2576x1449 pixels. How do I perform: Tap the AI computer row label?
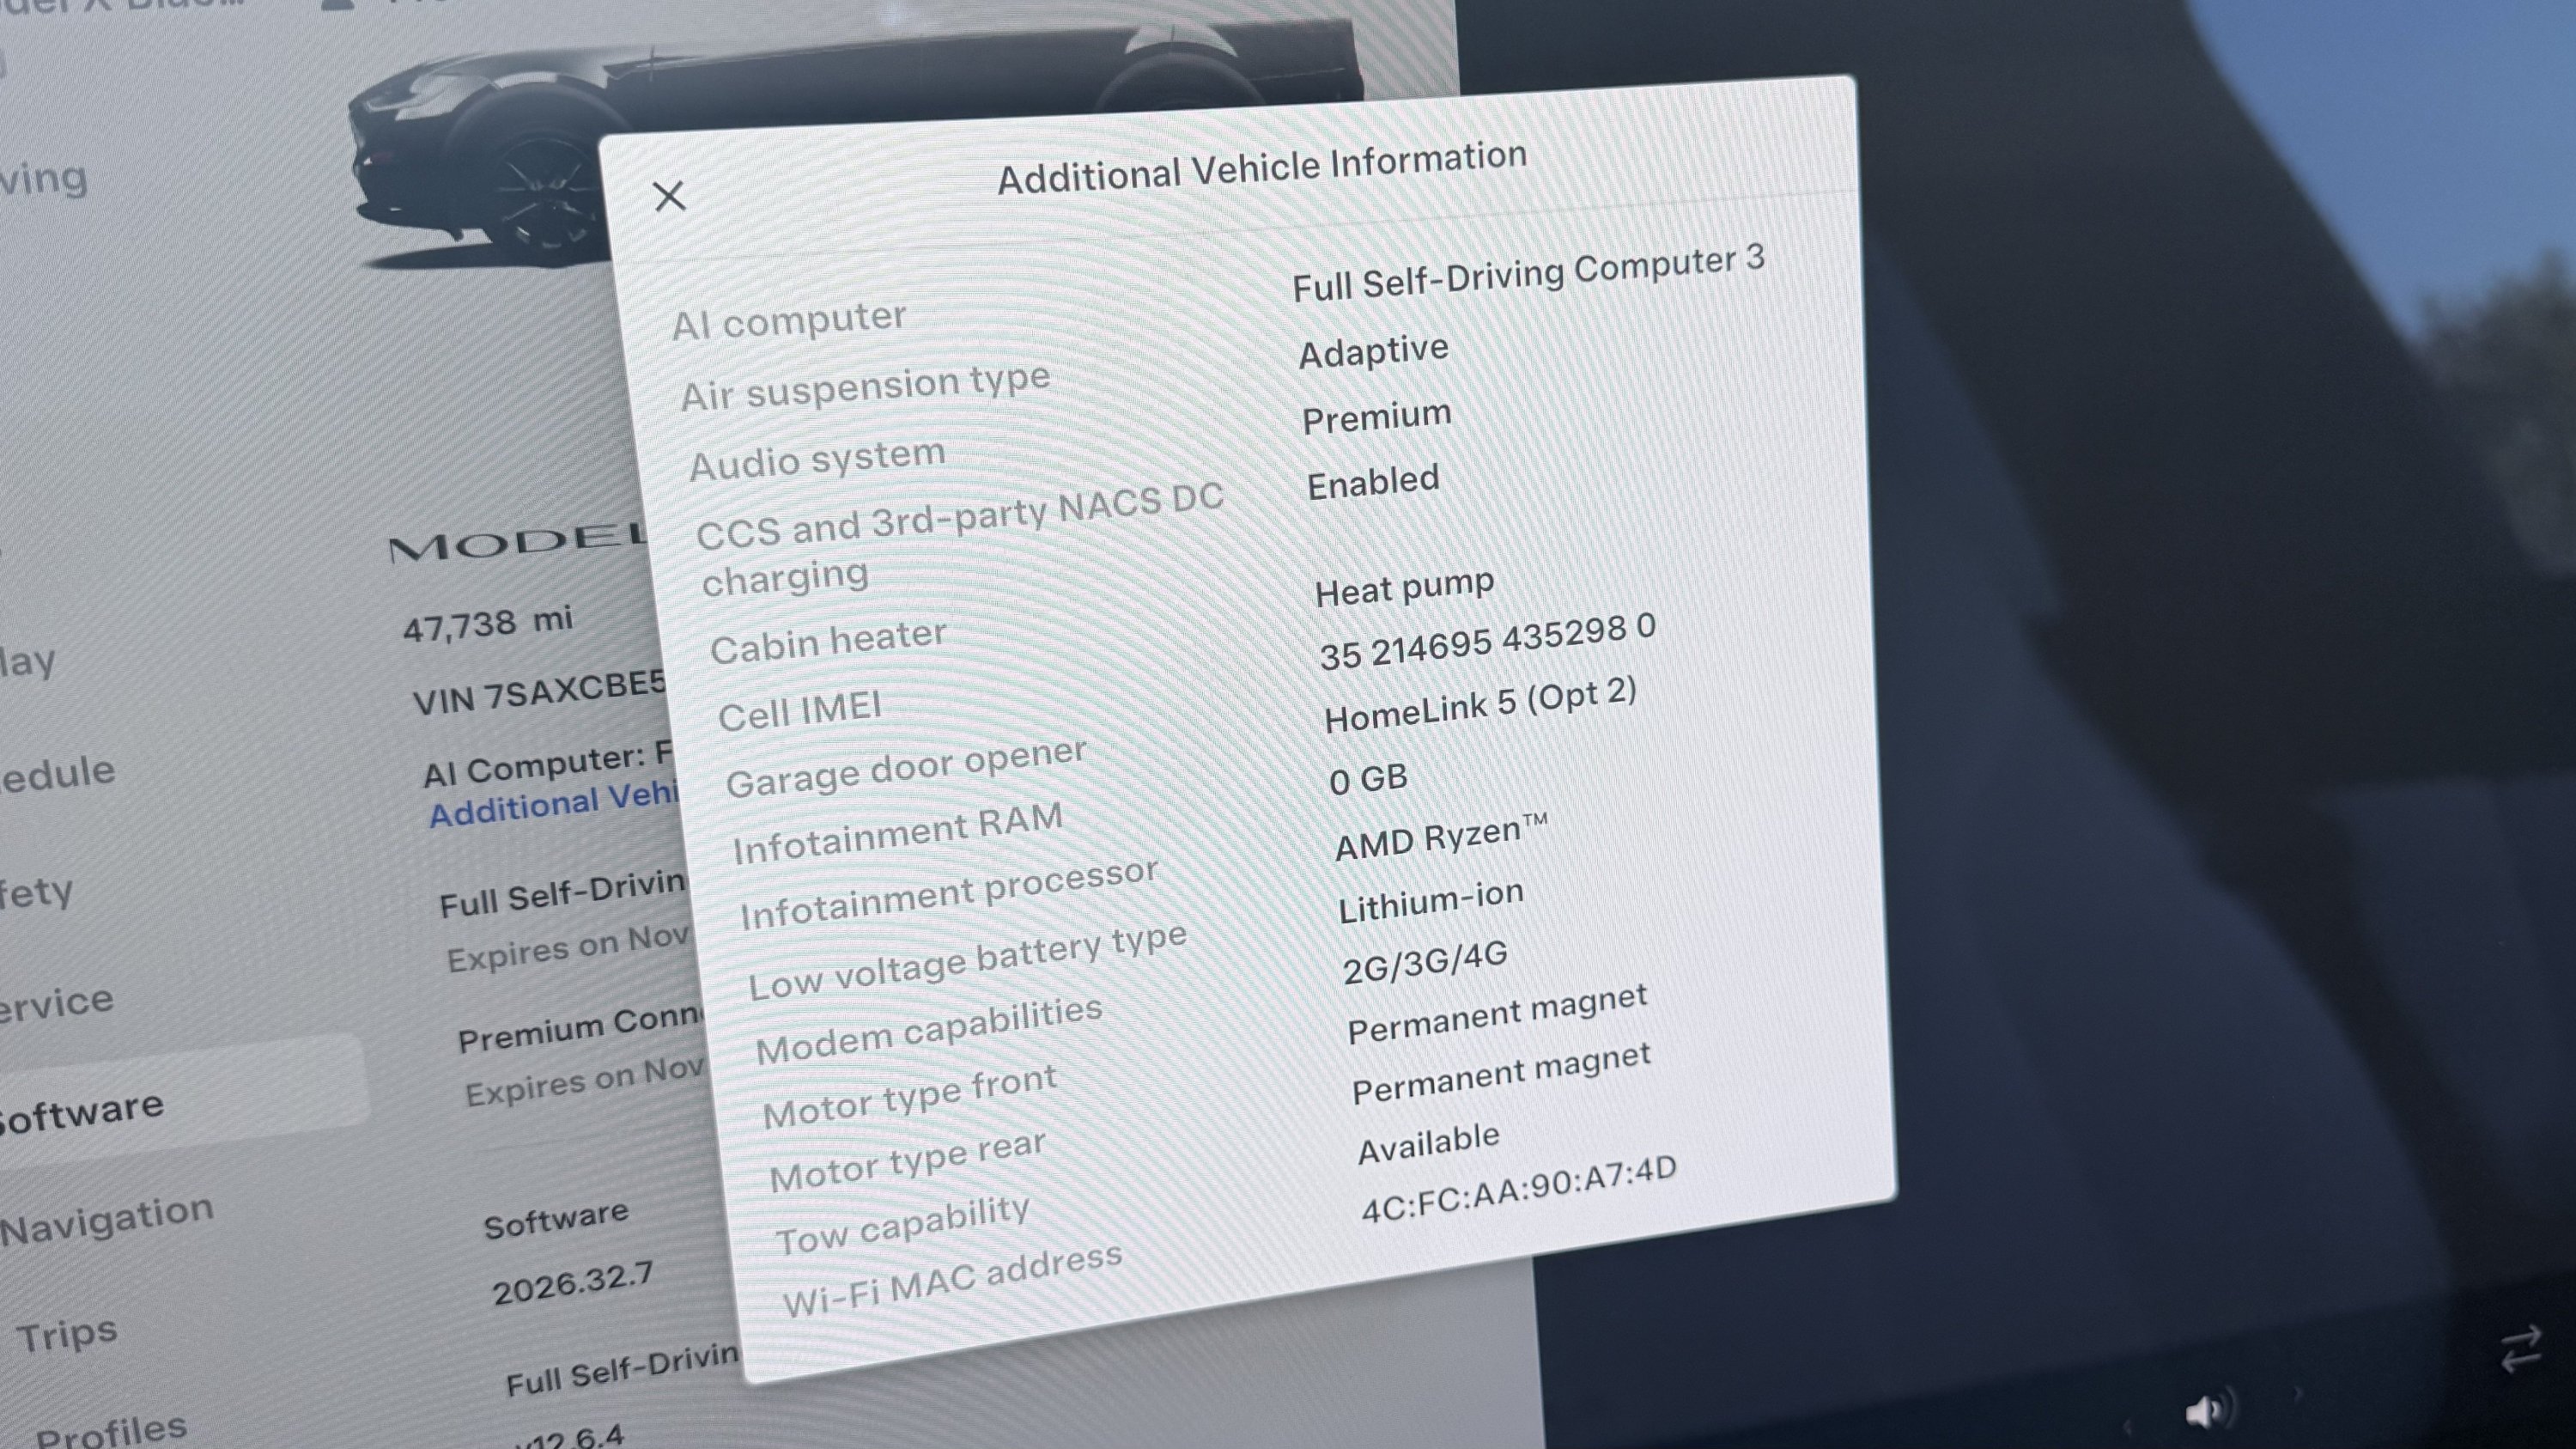[789, 321]
